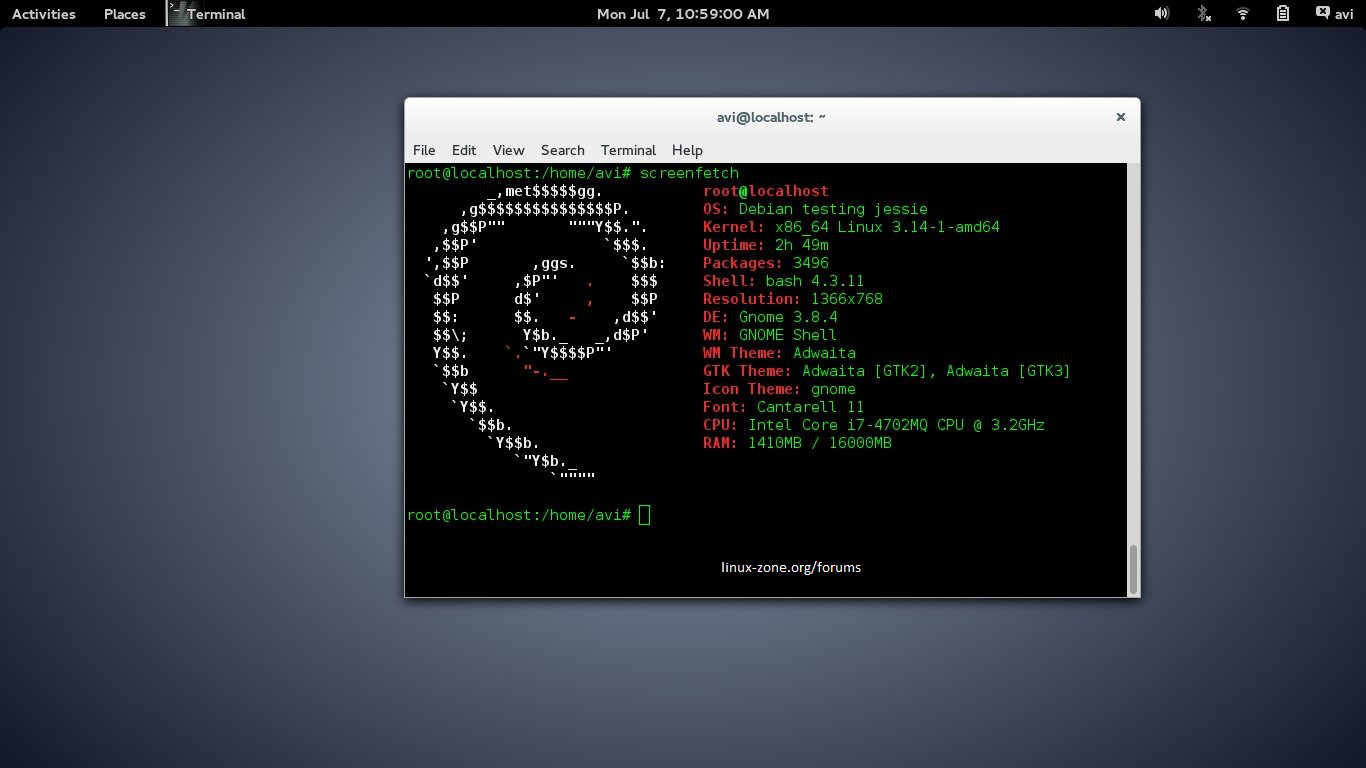Open the disabled Bluetooth indicator icon
Image resolution: width=1366 pixels, height=768 pixels.
point(1204,14)
